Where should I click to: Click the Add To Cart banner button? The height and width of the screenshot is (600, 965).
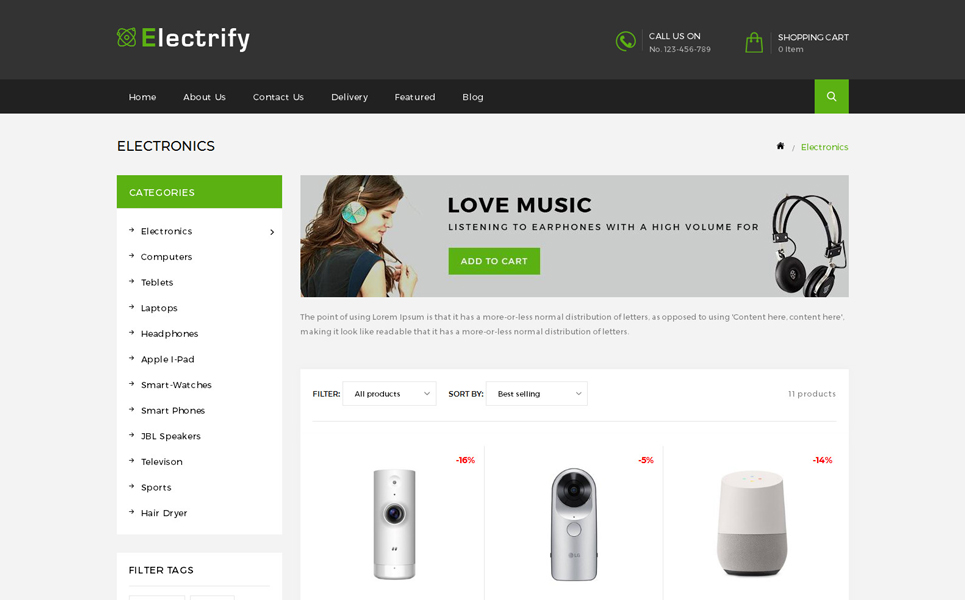coord(494,261)
